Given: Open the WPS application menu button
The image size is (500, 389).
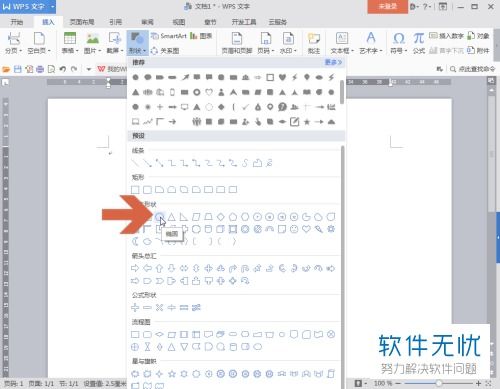Looking at the screenshot, I should (28, 6).
